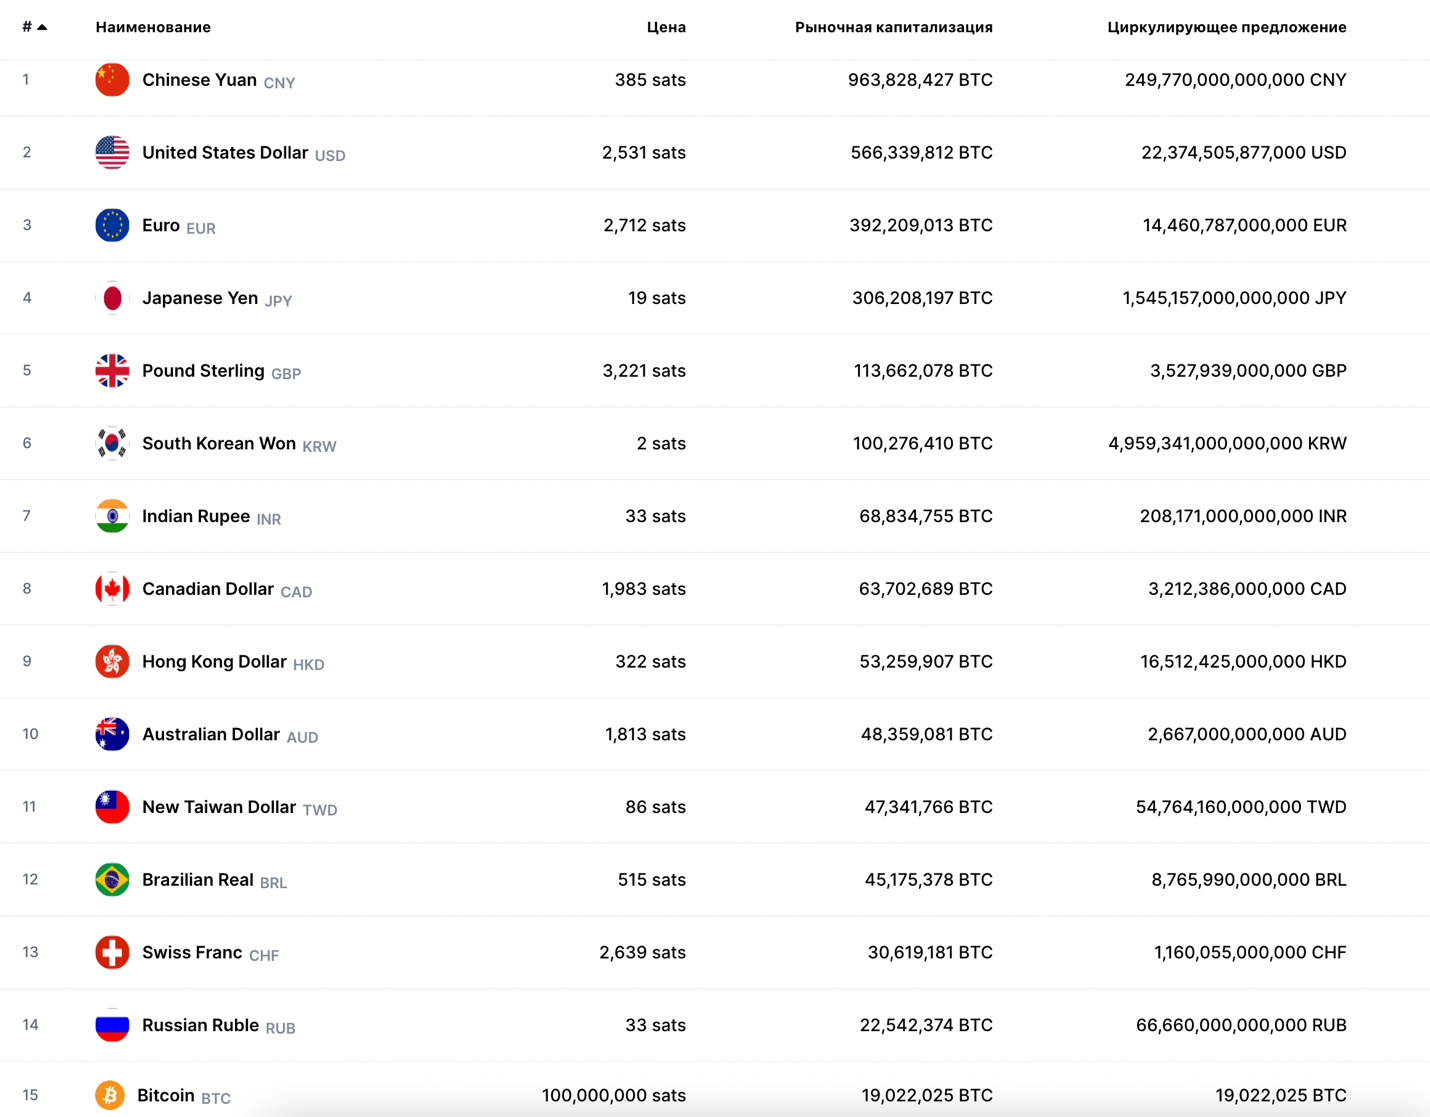Click the Japanese Yen flag icon
This screenshot has width=1430, height=1117.
[x=112, y=298]
